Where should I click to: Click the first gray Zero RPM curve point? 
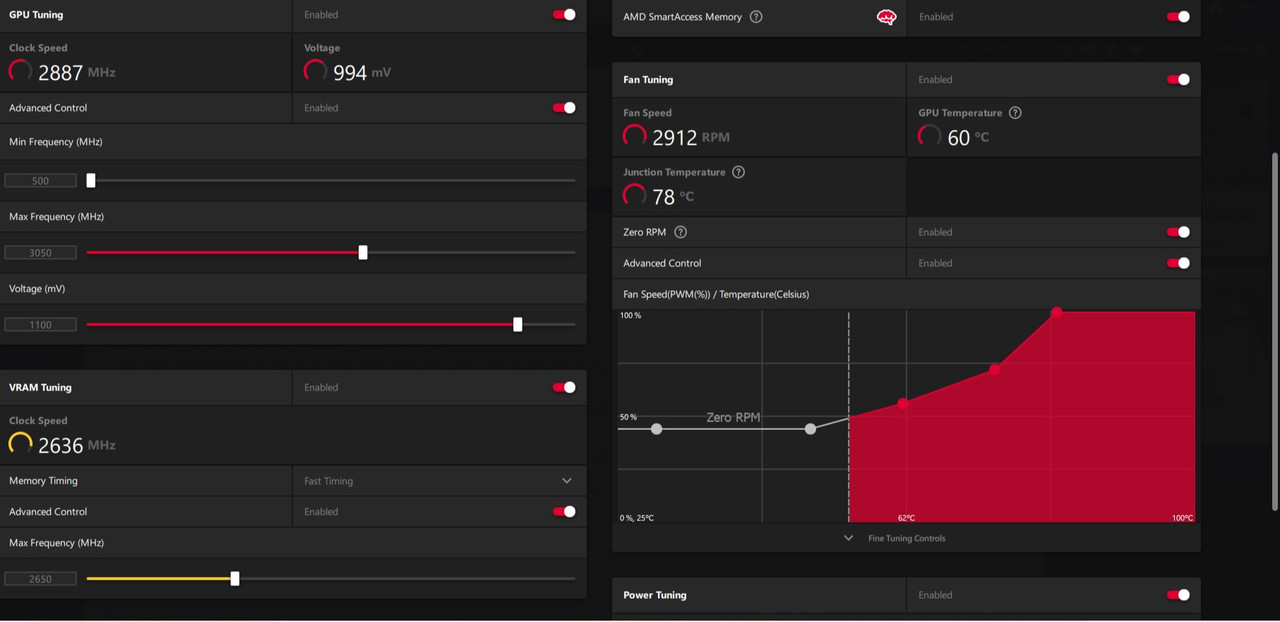pyautogui.click(x=656, y=429)
